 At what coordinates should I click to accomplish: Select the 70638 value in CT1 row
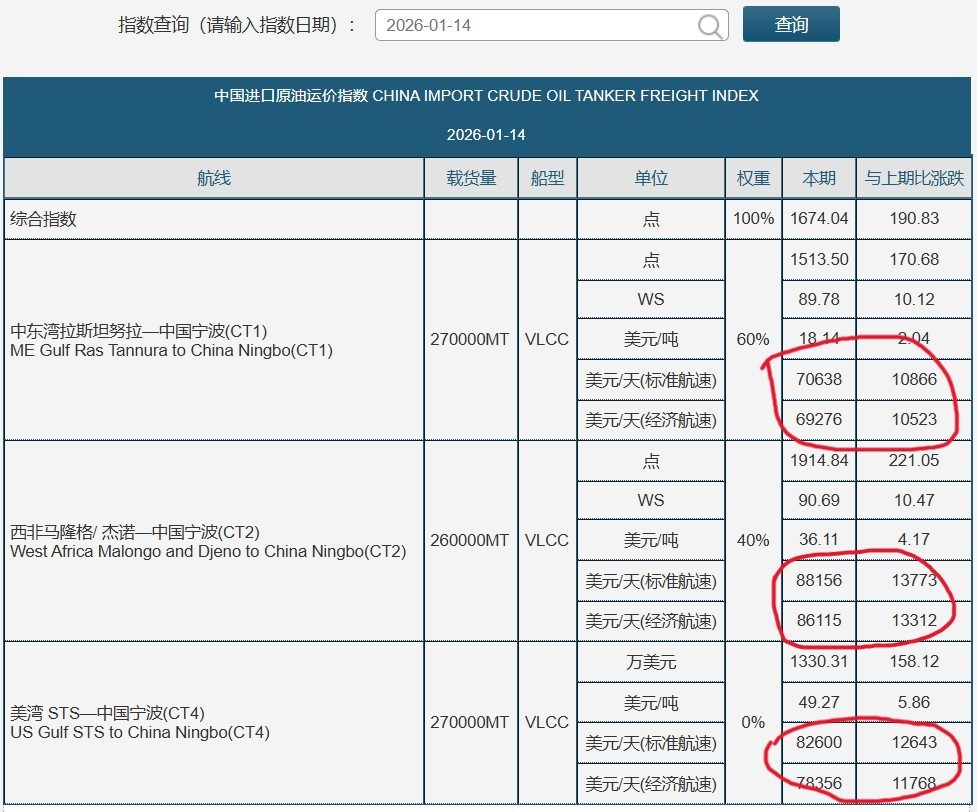[818, 380]
